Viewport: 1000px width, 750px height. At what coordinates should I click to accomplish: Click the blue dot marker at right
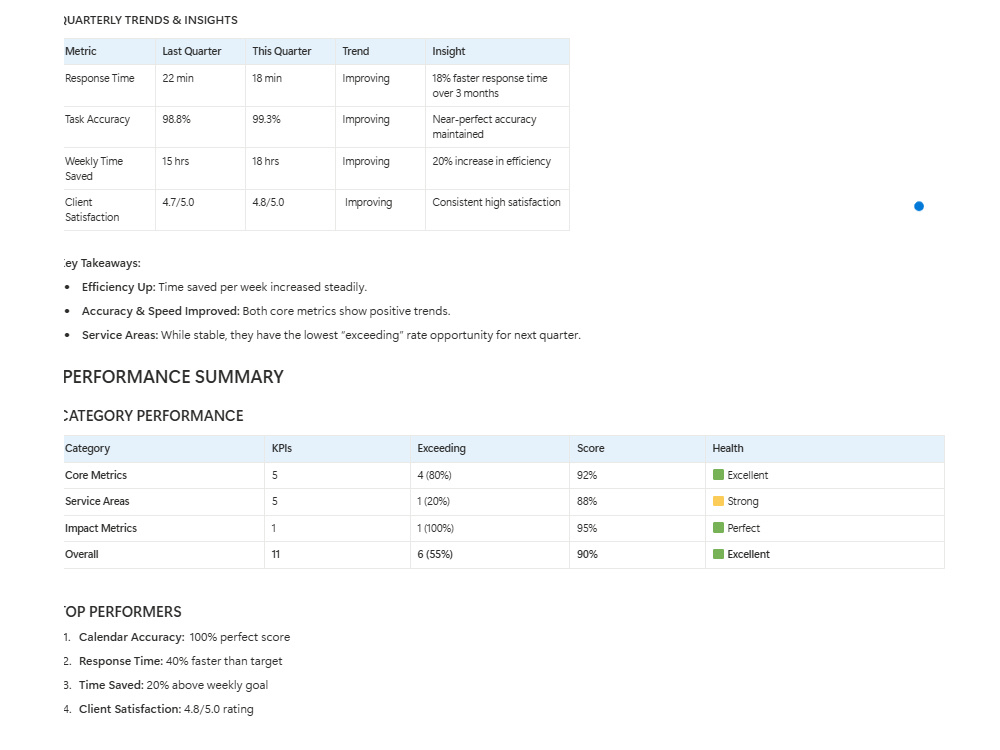[918, 206]
